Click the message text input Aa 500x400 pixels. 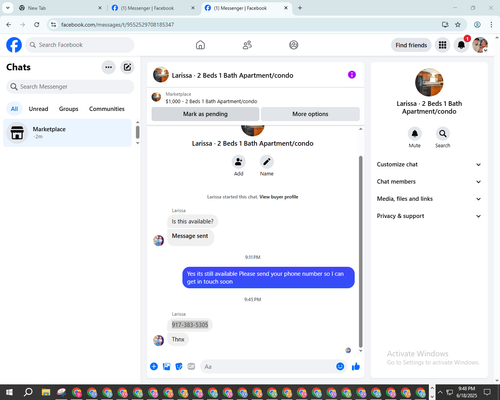267,367
